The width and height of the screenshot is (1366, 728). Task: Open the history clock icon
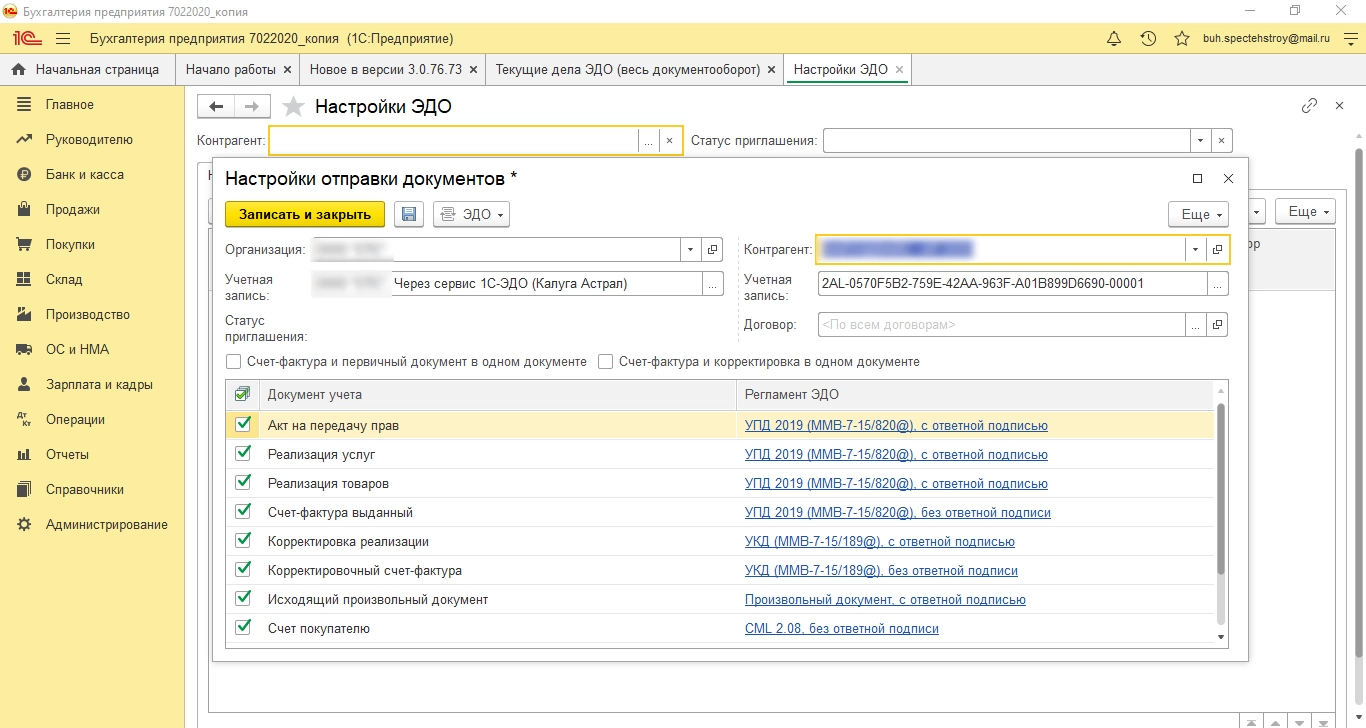pos(1148,39)
